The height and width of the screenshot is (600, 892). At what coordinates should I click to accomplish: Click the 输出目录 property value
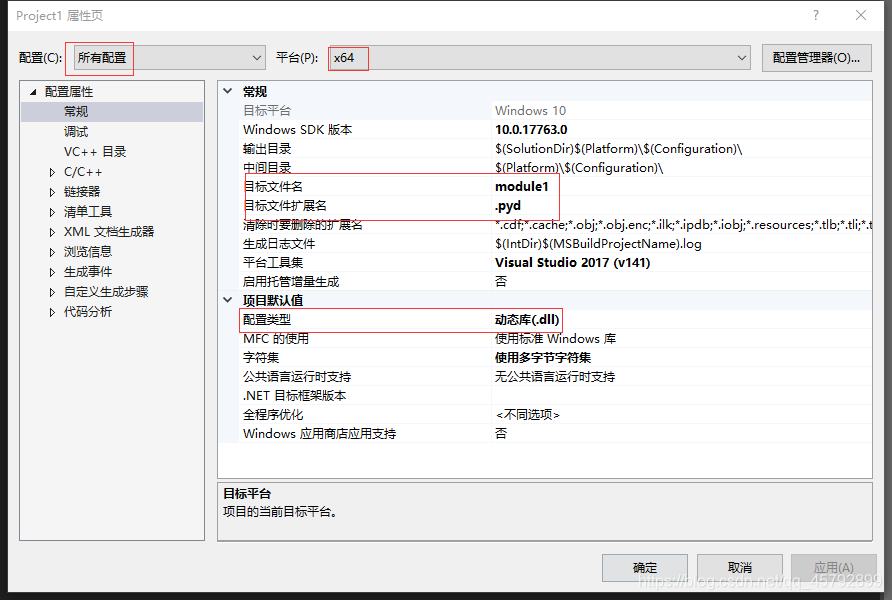click(618, 148)
